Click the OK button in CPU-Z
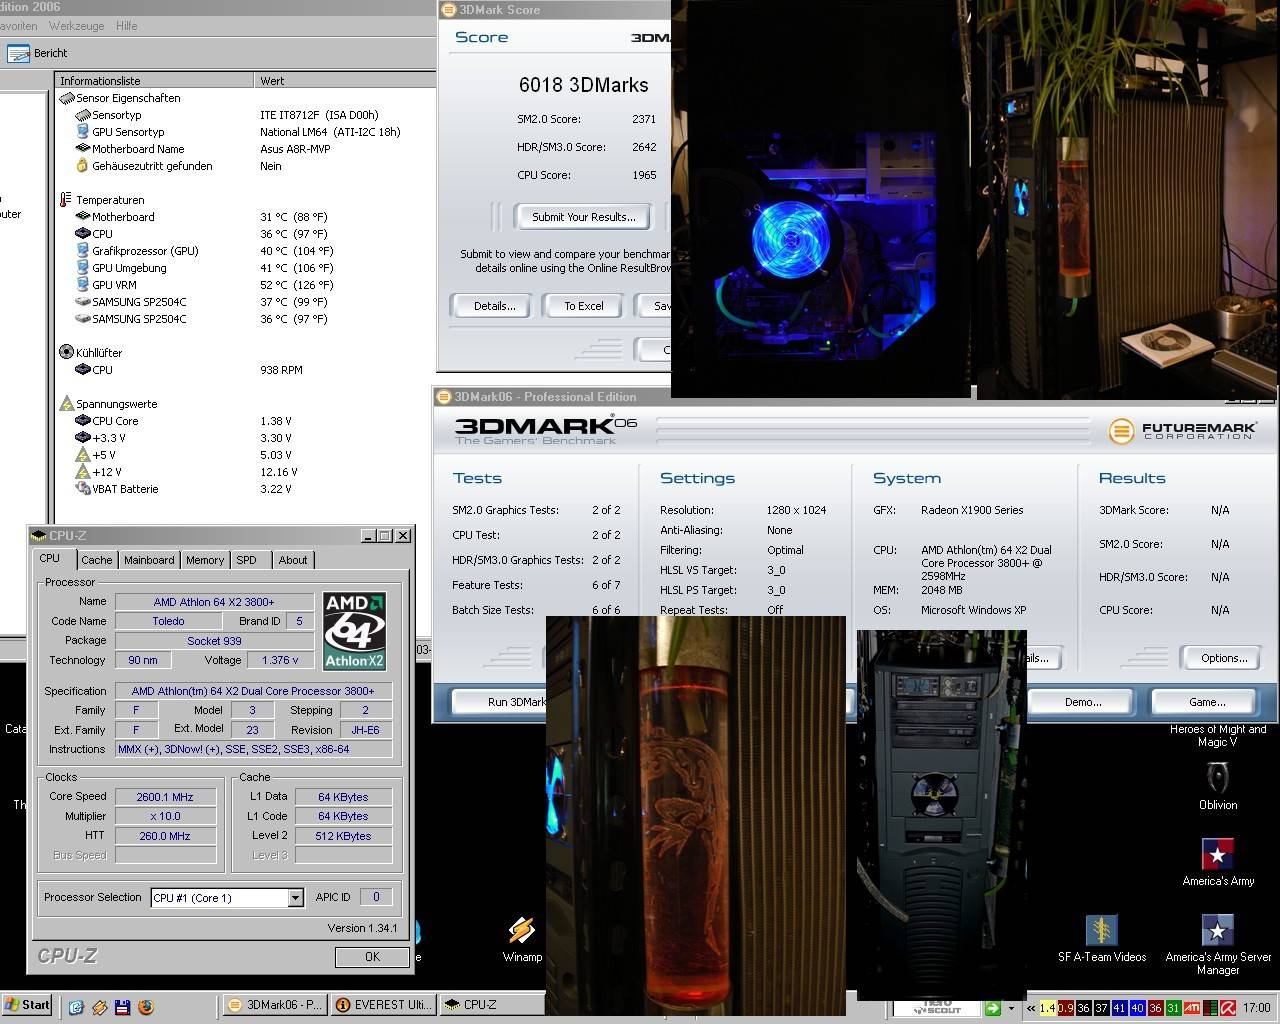 (372, 957)
